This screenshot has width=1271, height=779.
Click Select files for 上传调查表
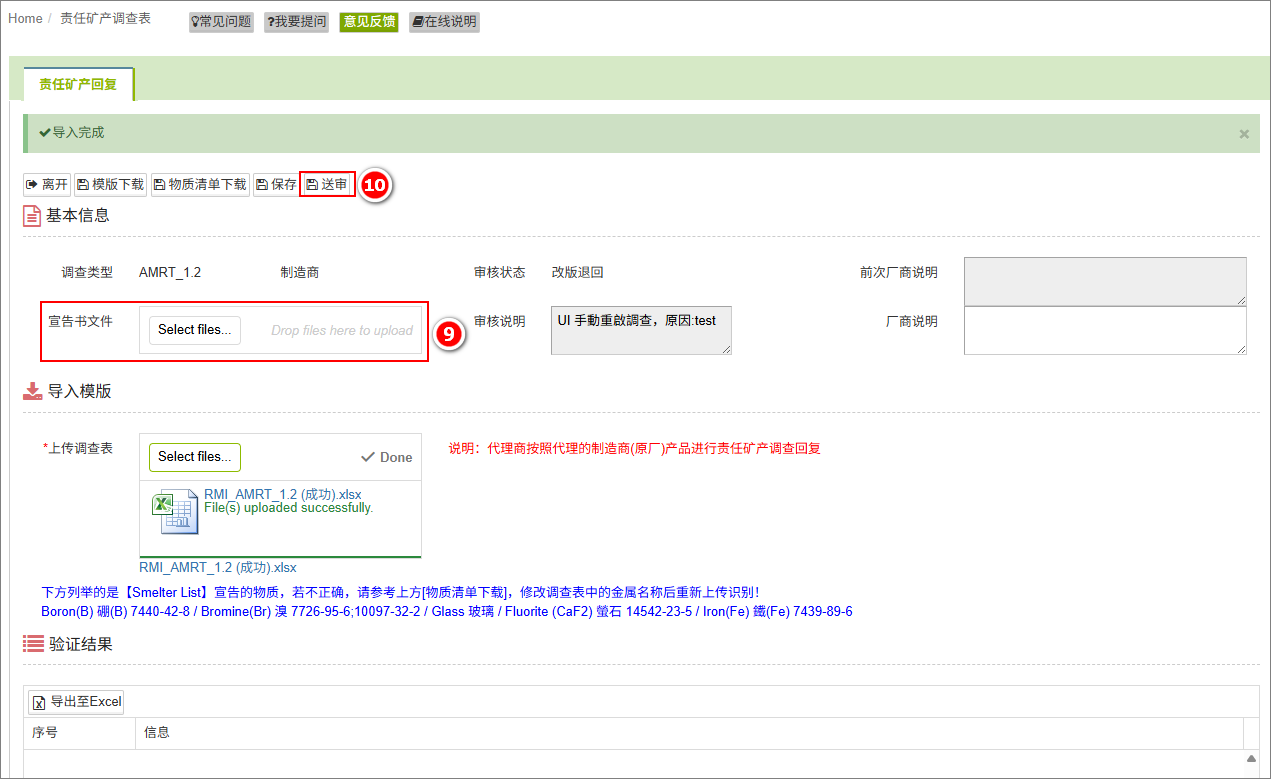click(x=195, y=457)
